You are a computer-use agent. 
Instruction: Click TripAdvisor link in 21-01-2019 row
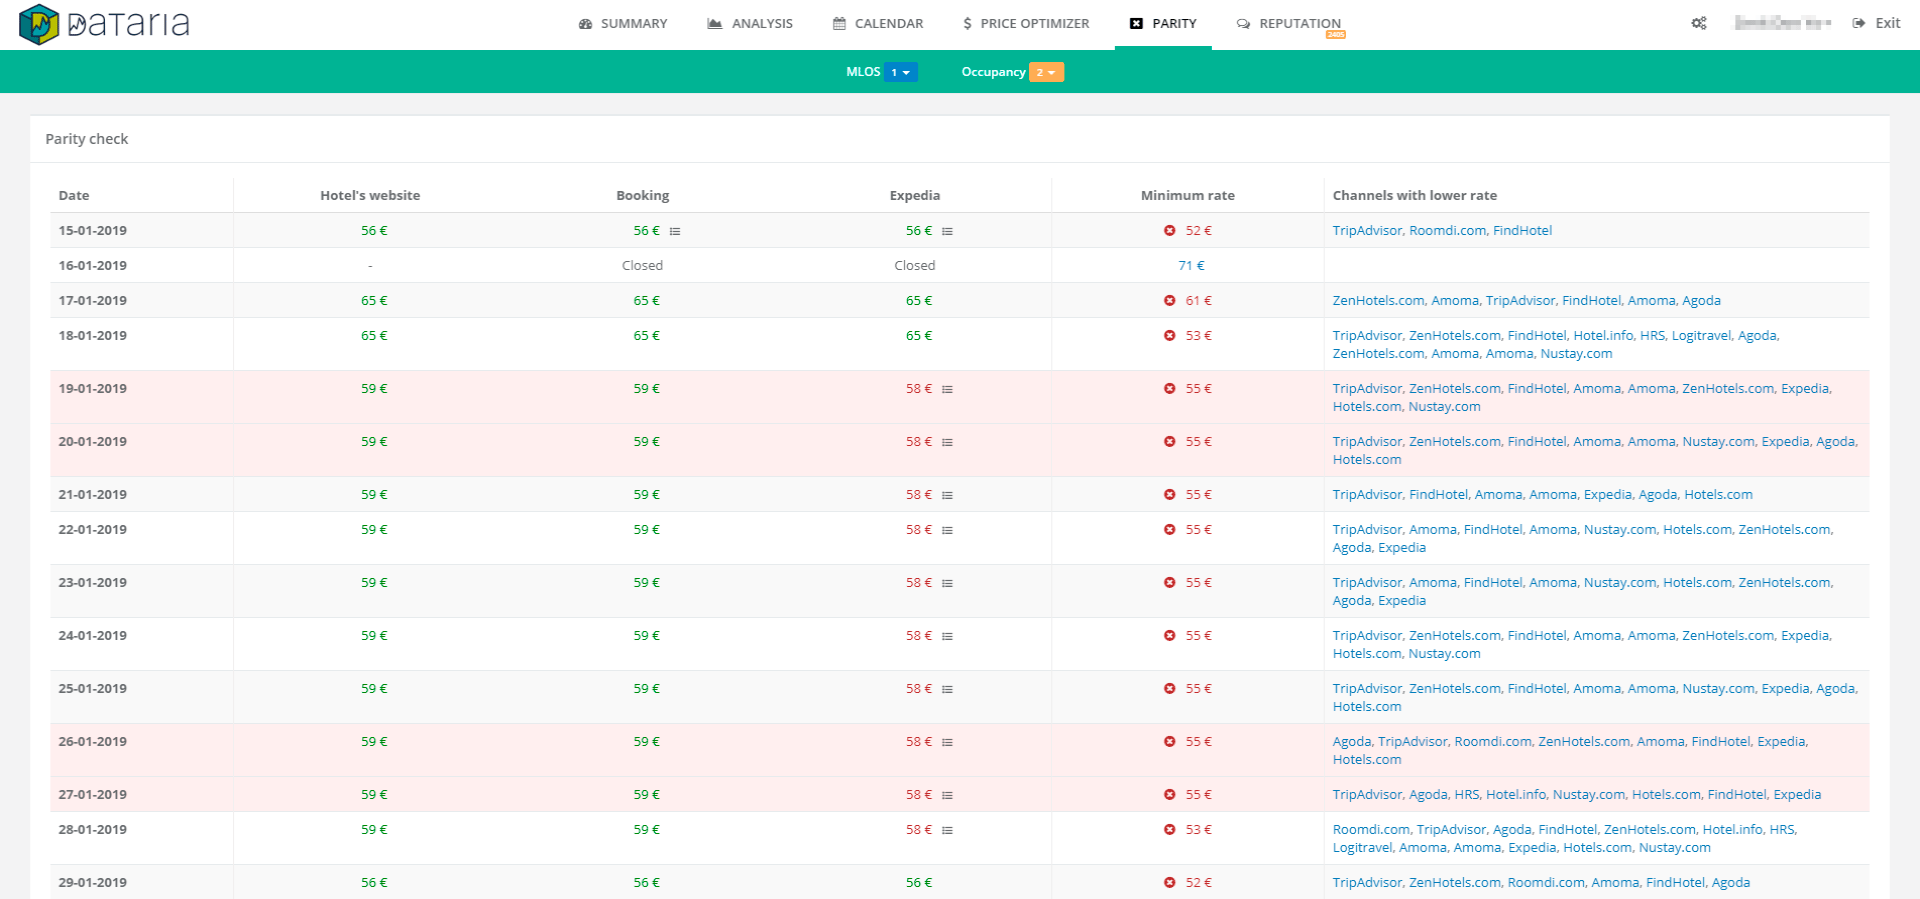point(1367,494)
